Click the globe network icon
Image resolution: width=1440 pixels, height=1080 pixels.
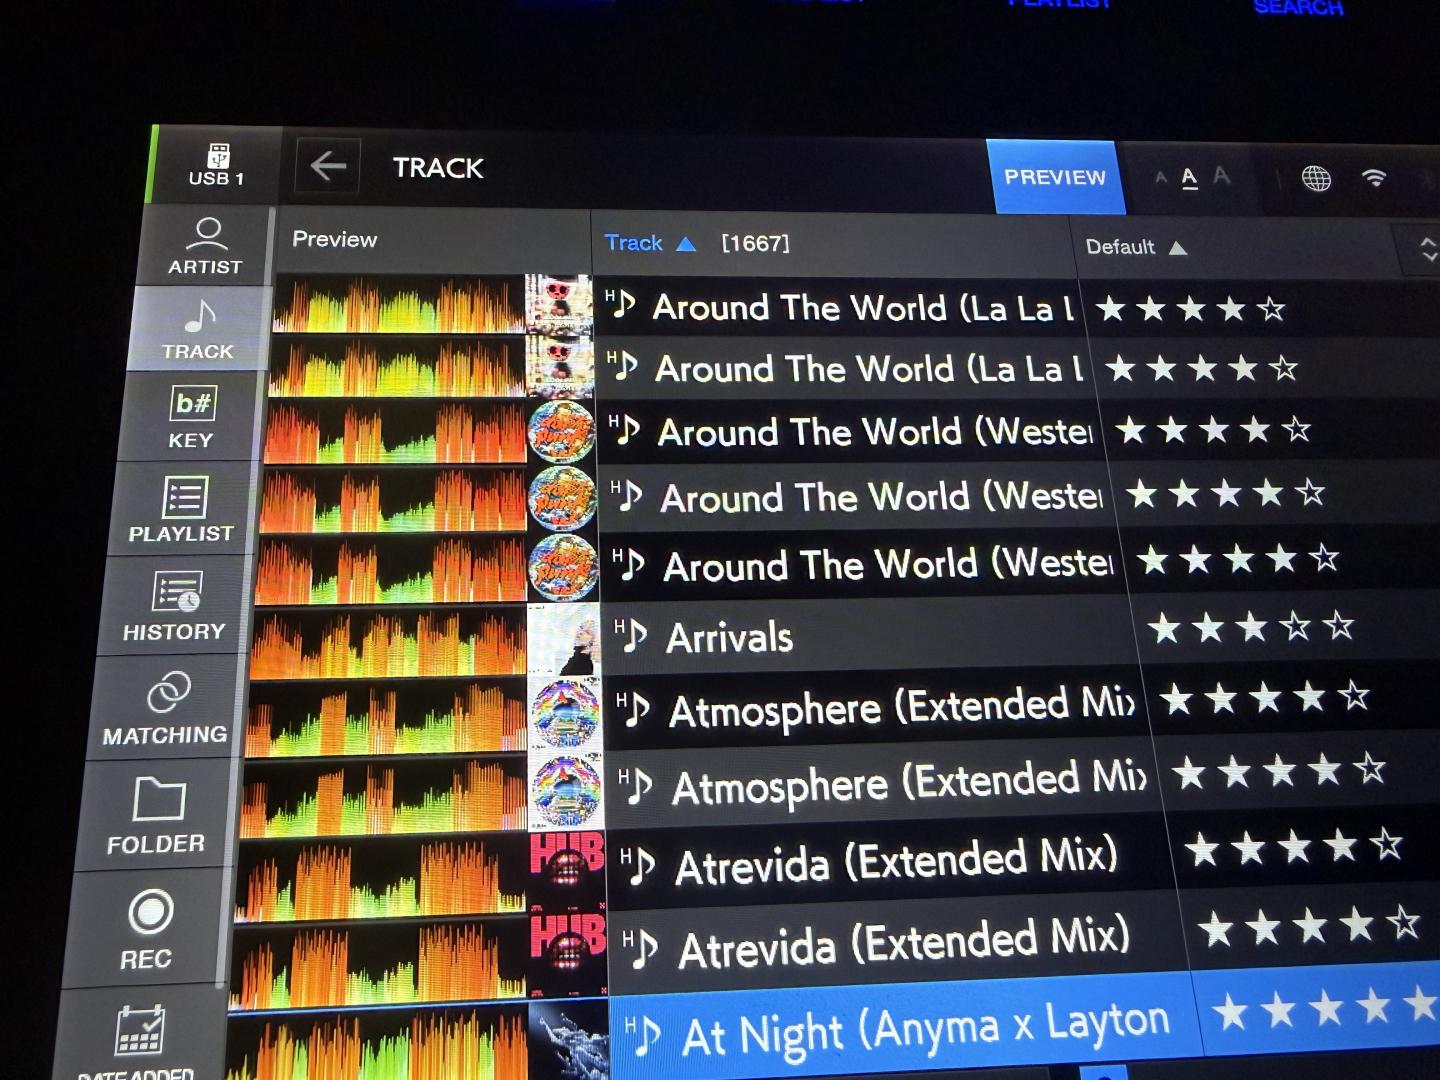(1316, 179)
